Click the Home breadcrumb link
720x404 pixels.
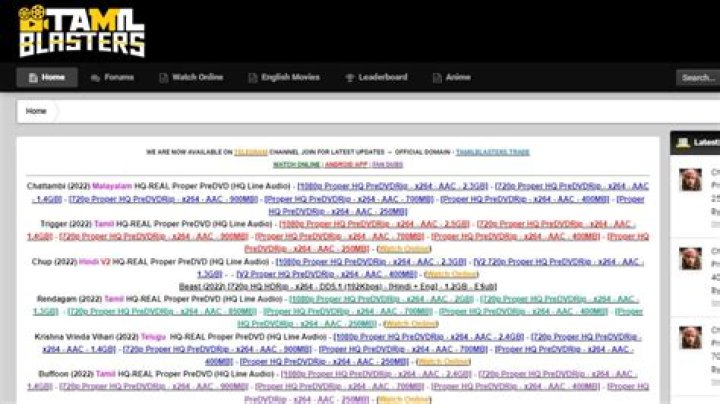pos(36,111)
